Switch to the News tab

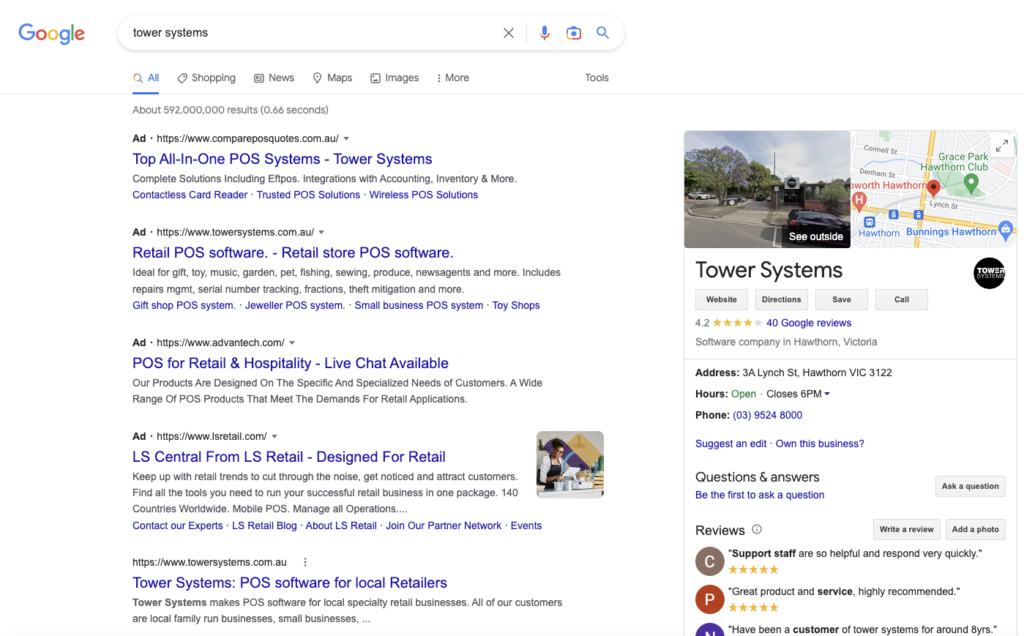pyautogui.click(x=274, y=78)
